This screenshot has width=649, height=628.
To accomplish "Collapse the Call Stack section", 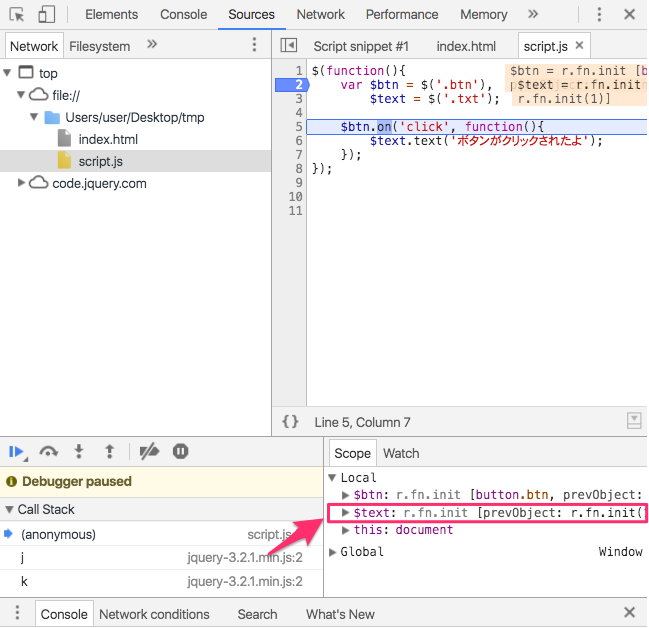I will [10, 509].
